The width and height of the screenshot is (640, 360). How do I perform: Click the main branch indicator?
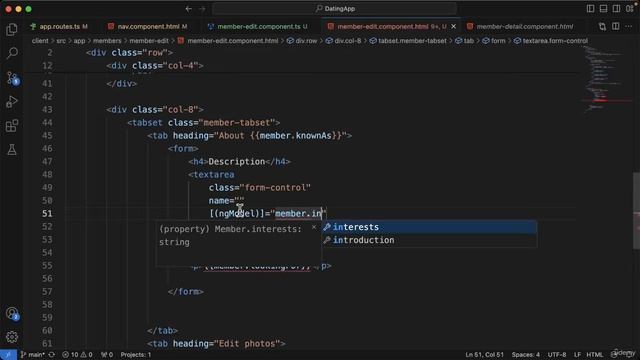33,355
